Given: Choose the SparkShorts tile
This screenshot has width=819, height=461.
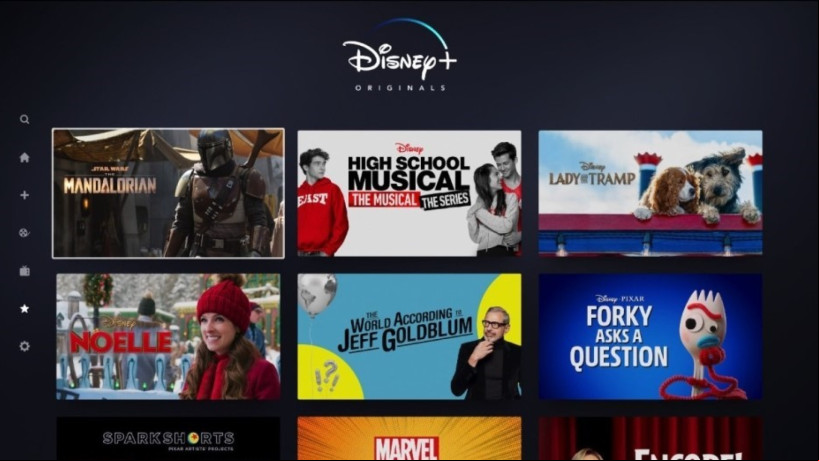Looking at the screenshot, I should tap(168, 439).
